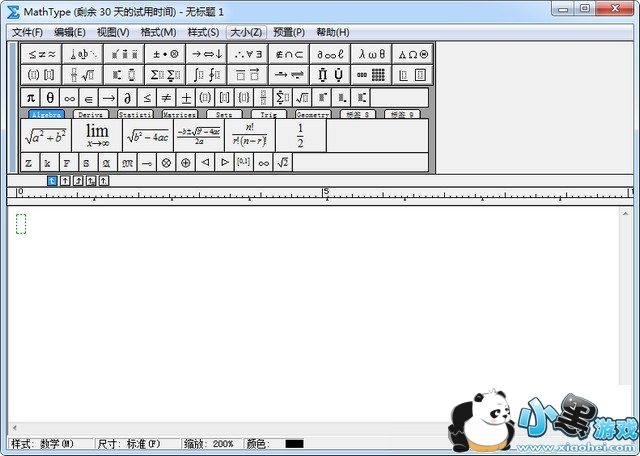Insert the pi symbol
This screenshot has height=456, width=640.
(30, 98)
